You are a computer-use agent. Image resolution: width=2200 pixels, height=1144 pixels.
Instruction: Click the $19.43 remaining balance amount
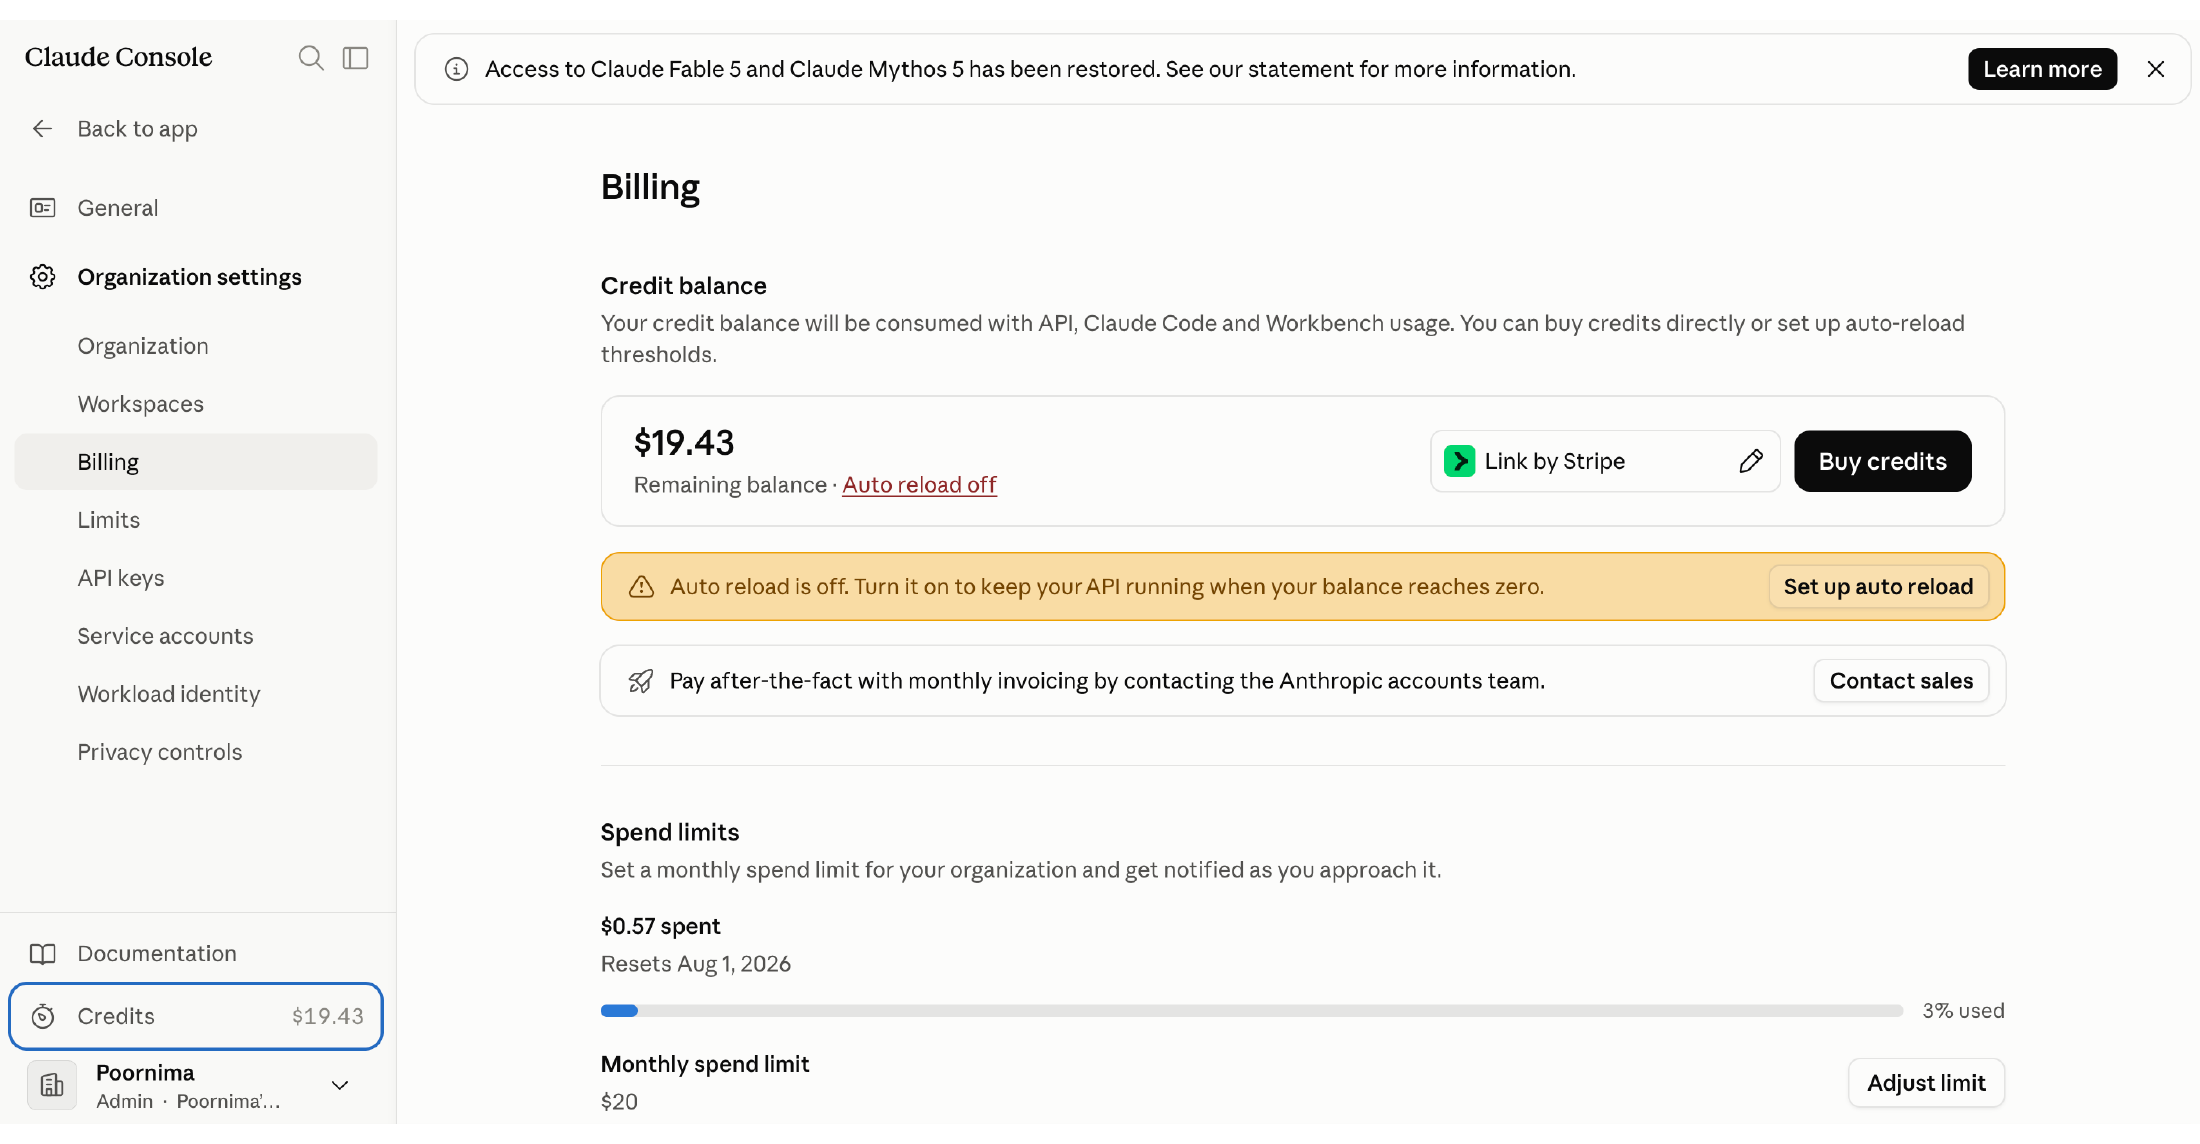coord(684,443)
